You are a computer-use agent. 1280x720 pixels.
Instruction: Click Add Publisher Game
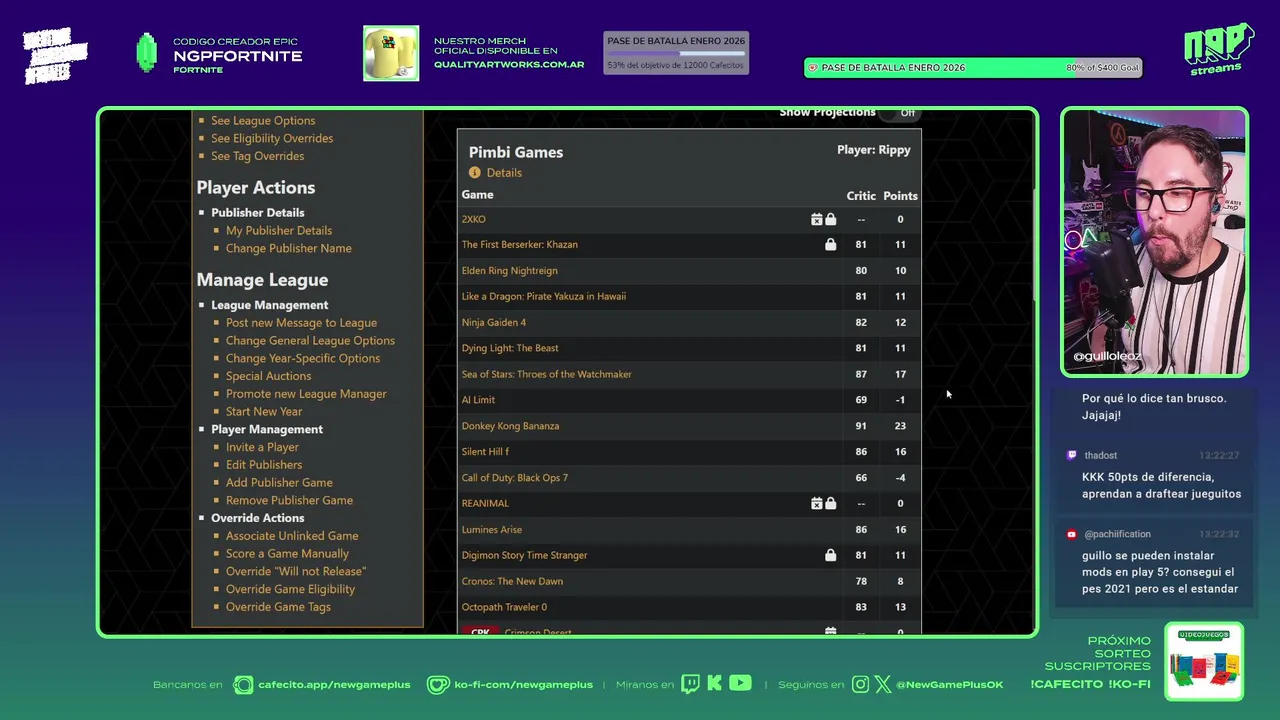279,483
